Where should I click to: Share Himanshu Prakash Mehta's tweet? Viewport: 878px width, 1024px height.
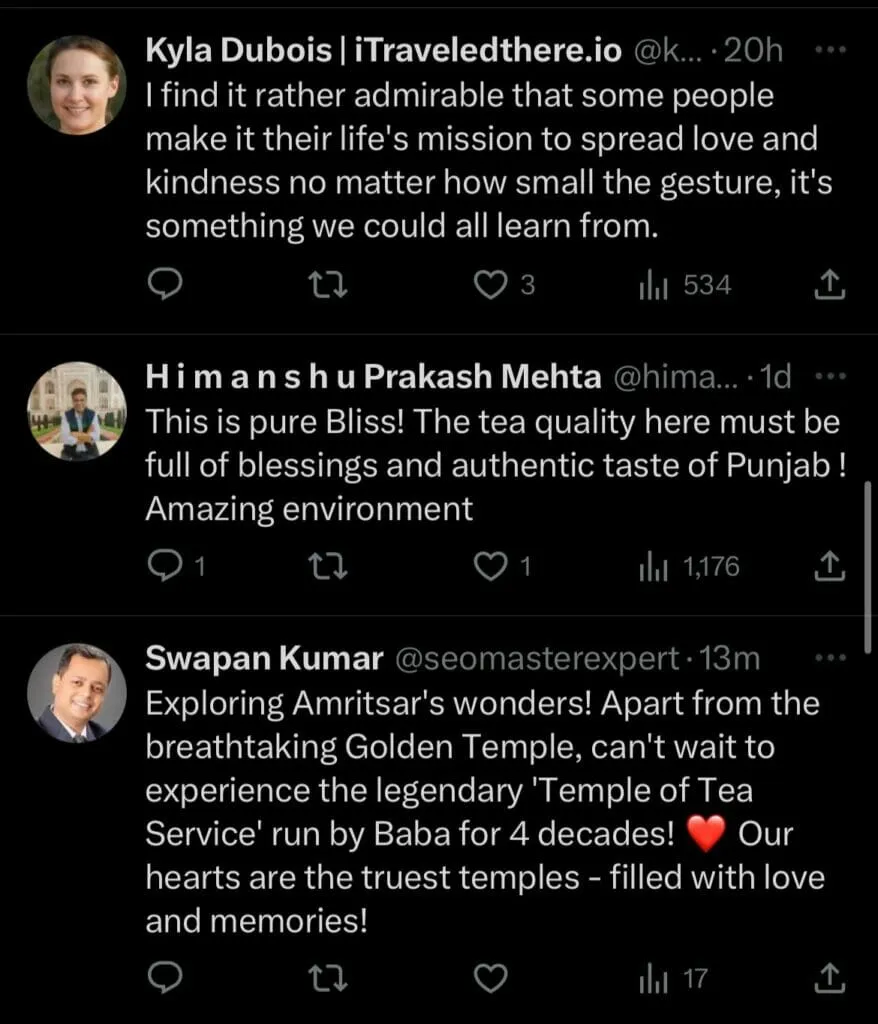(x=830, y=566)
